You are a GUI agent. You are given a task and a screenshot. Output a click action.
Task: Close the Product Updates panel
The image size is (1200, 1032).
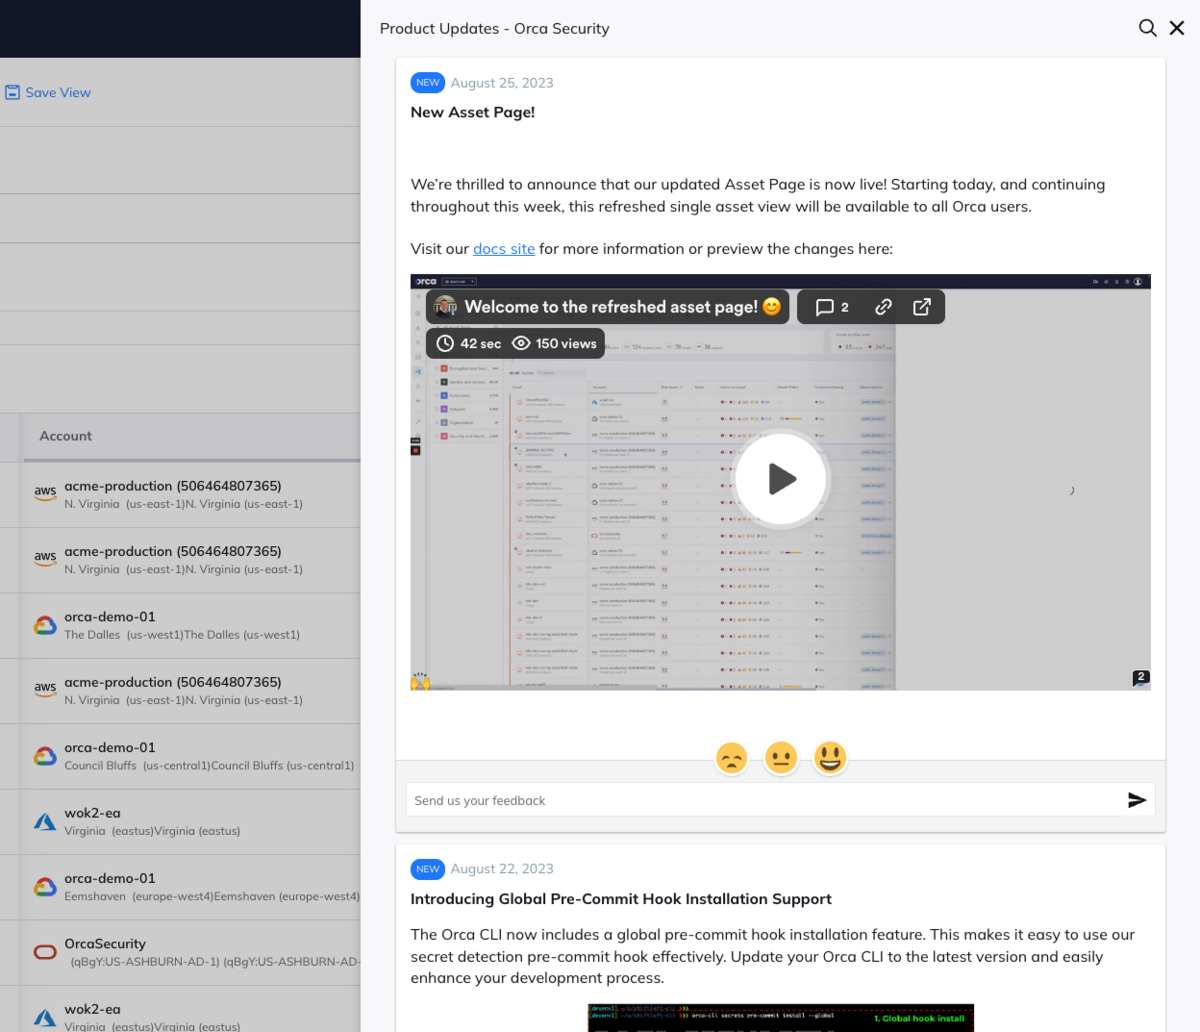[x=1176, y=28]
